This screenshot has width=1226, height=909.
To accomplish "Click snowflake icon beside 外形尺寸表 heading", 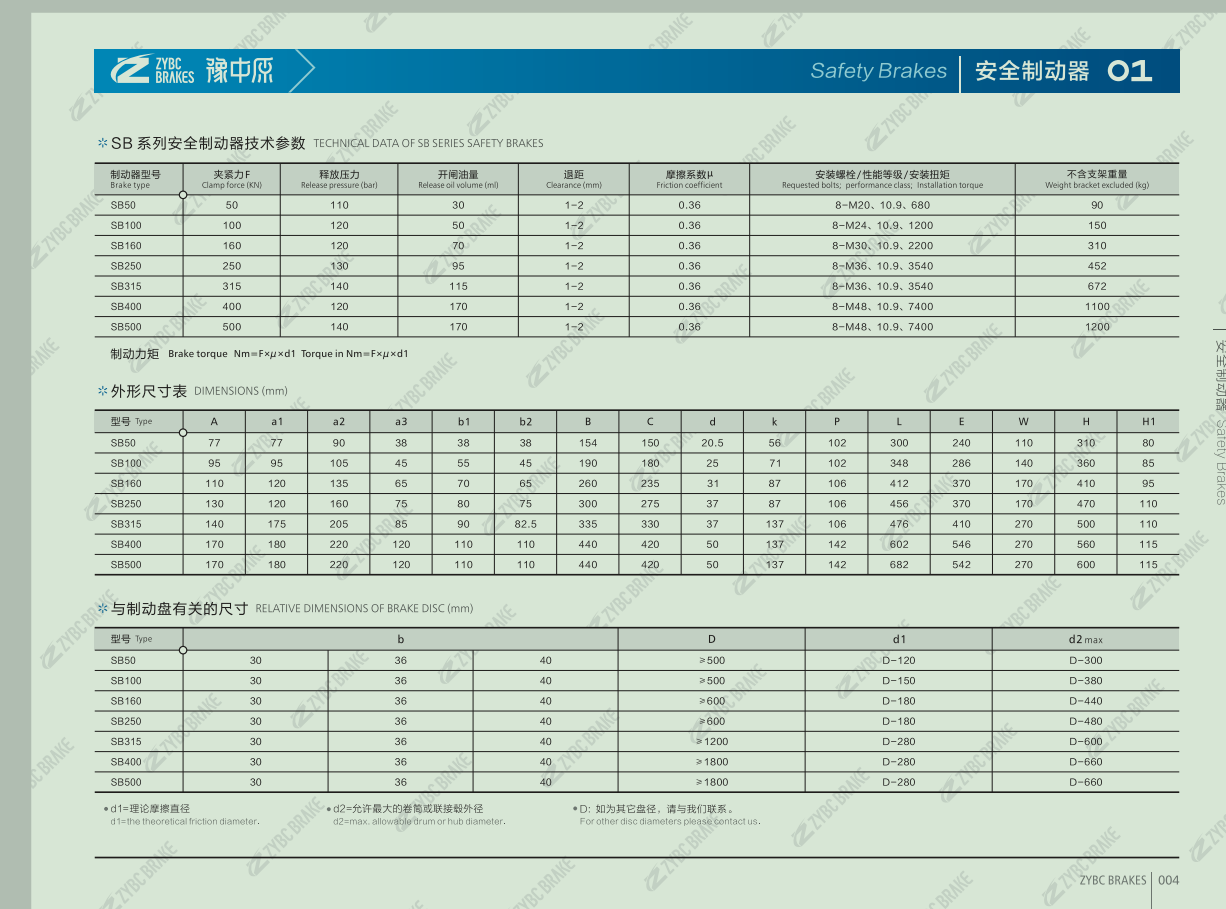I will tap(102, 391).
